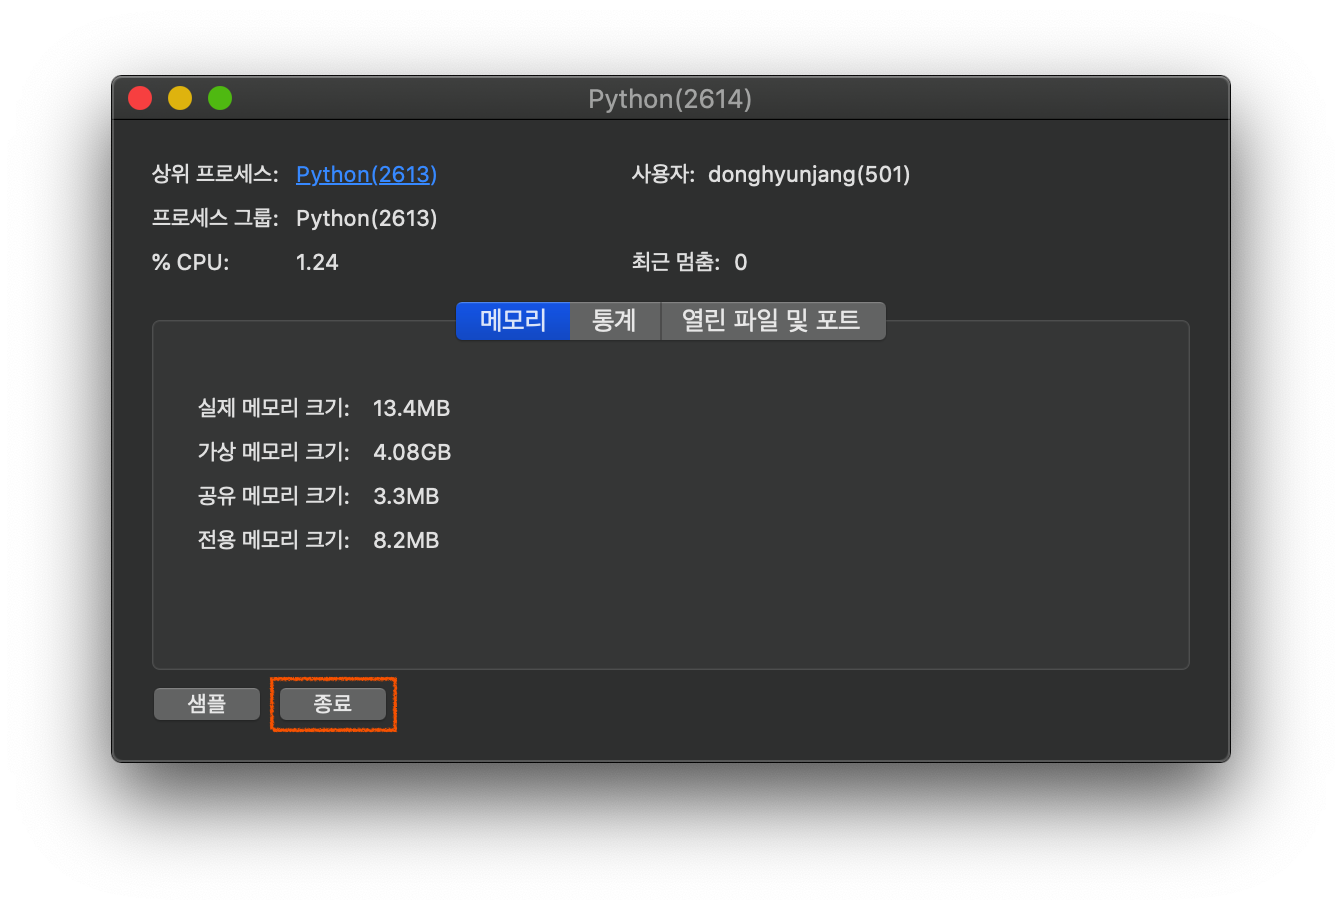Viewport: 1342px width, 910px height.
Task: Switch to the 메모리 tab
Action: coord(513,321)
